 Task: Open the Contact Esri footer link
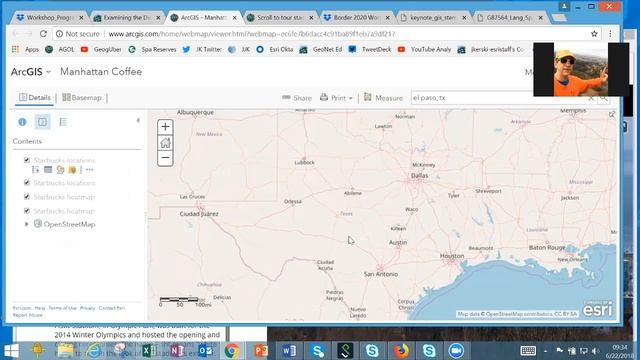point(112,308)
